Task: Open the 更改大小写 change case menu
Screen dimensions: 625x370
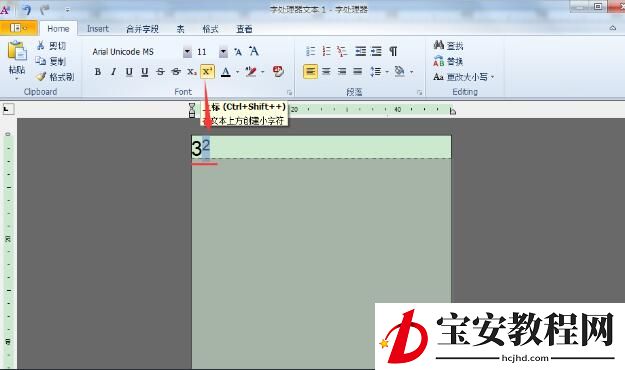Action: click(x=464, y=77)
